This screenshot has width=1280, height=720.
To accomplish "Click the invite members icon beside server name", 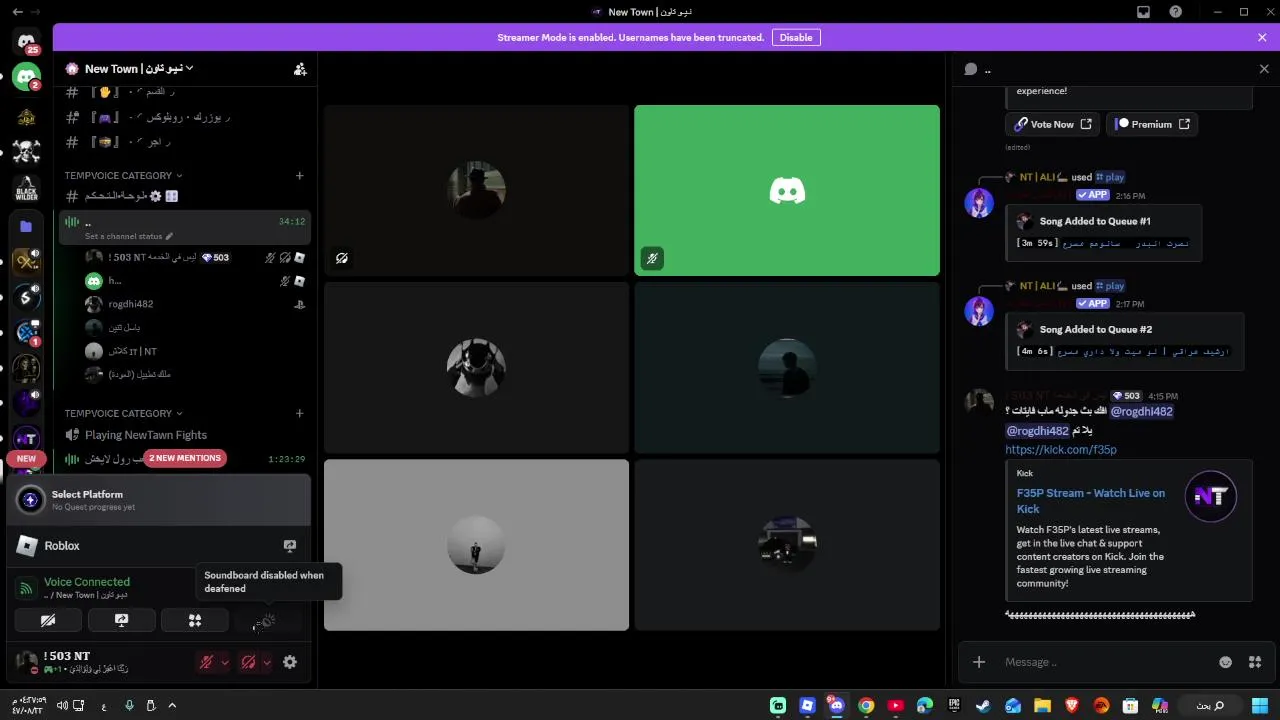I will (x=300, y=69).
